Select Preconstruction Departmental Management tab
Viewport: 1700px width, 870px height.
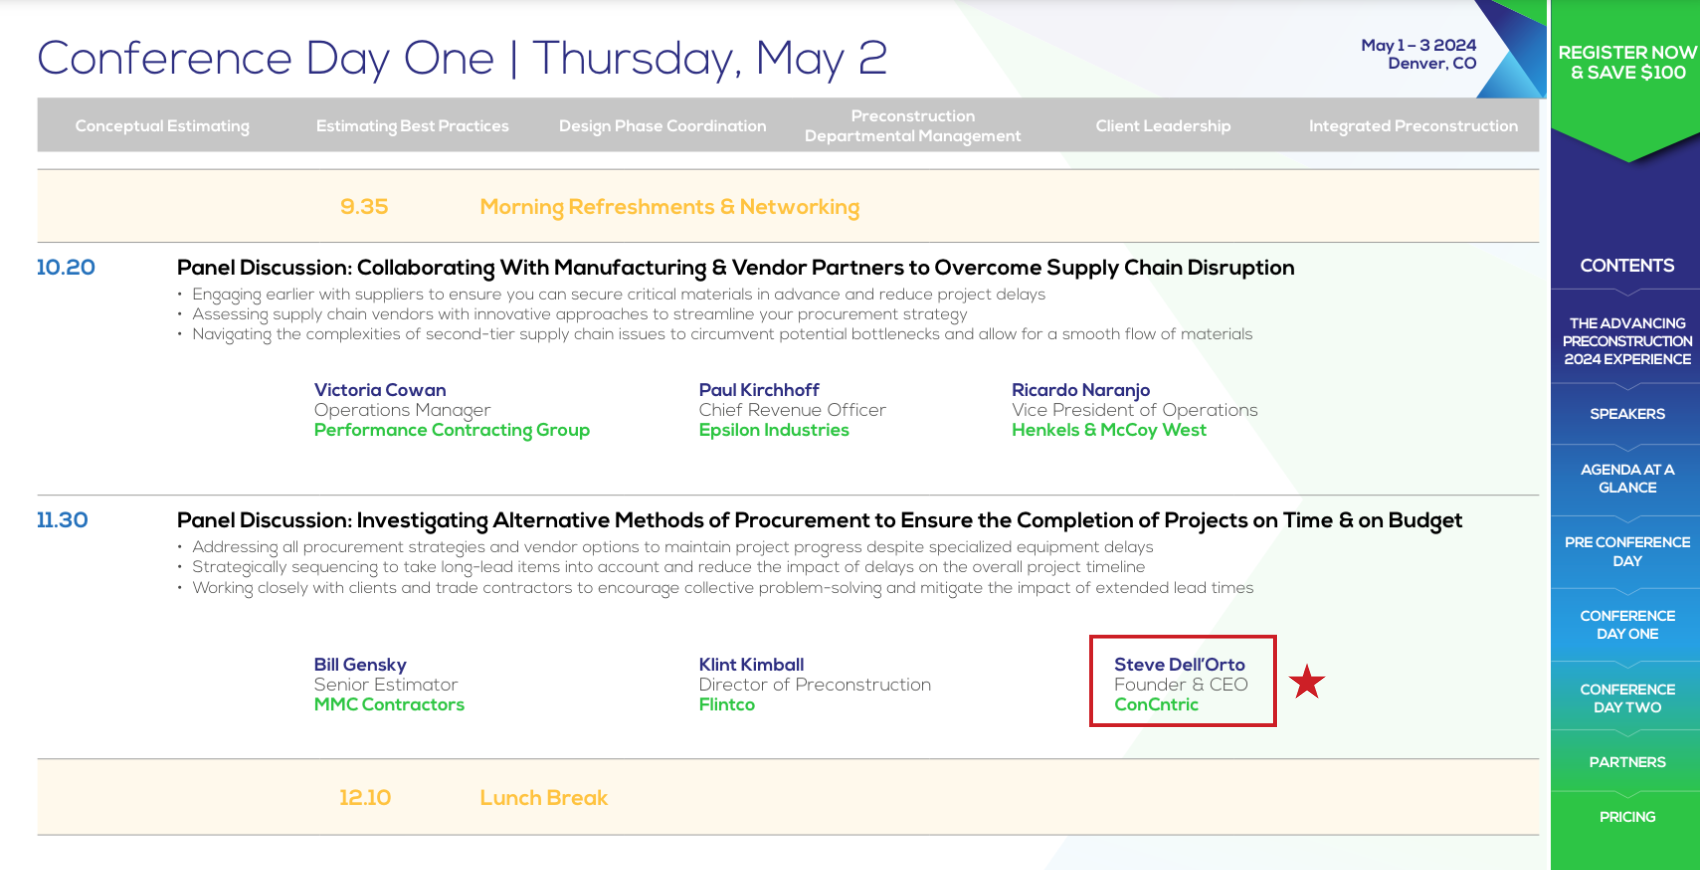click(912, 126)
